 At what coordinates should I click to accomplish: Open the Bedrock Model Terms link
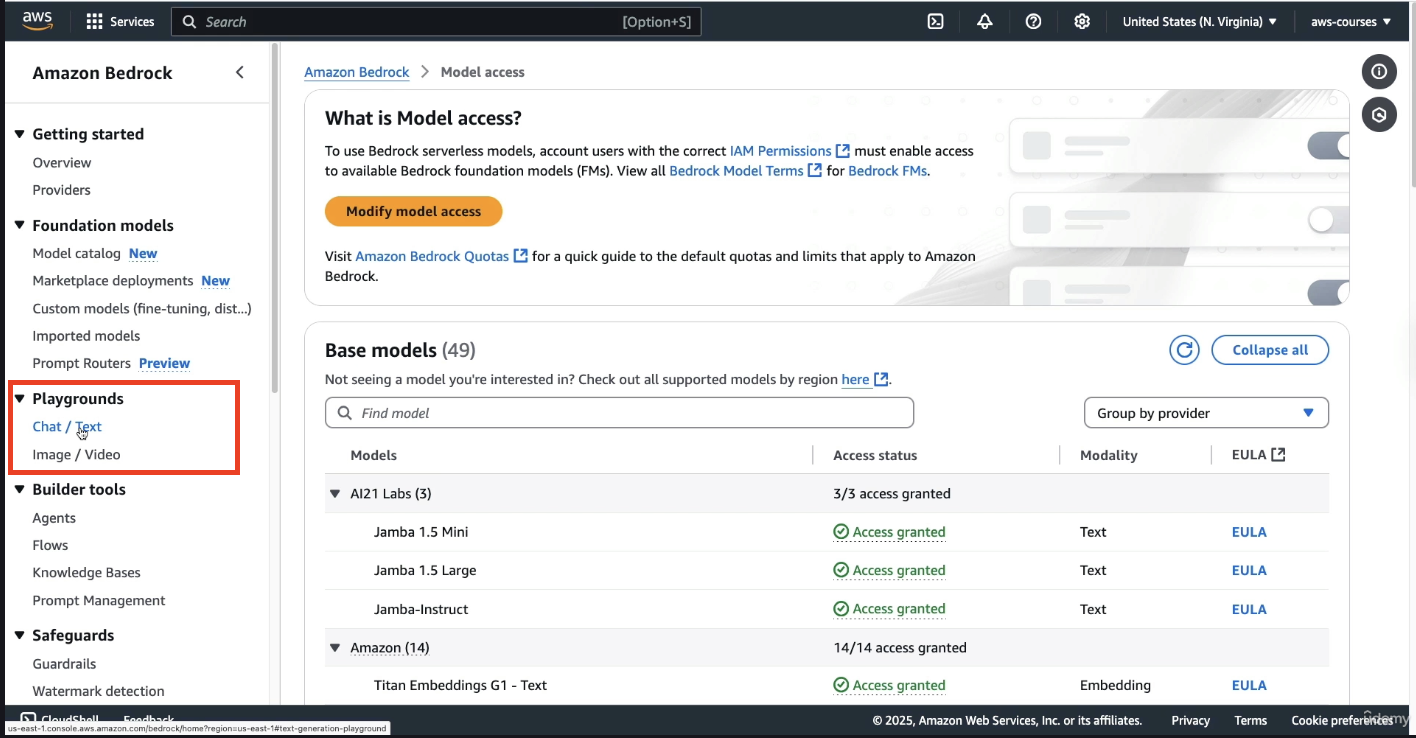point(736,171)
